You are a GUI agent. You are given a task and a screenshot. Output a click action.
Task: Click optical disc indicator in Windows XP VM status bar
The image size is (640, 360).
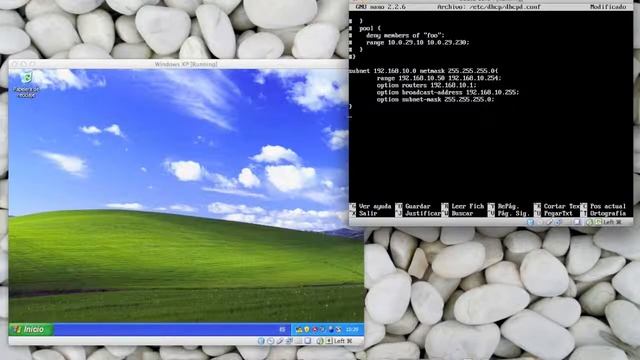point(270,341)
